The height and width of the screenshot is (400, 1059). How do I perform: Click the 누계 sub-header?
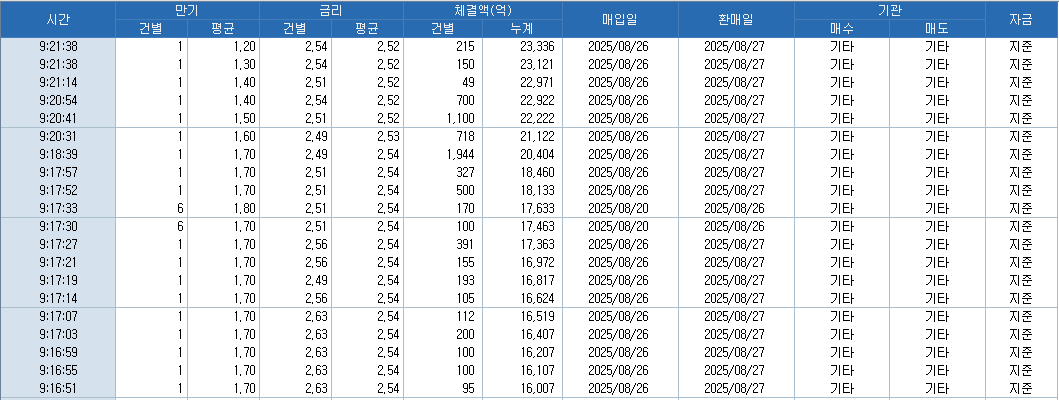pyautogui.click(x=522, y=29)
